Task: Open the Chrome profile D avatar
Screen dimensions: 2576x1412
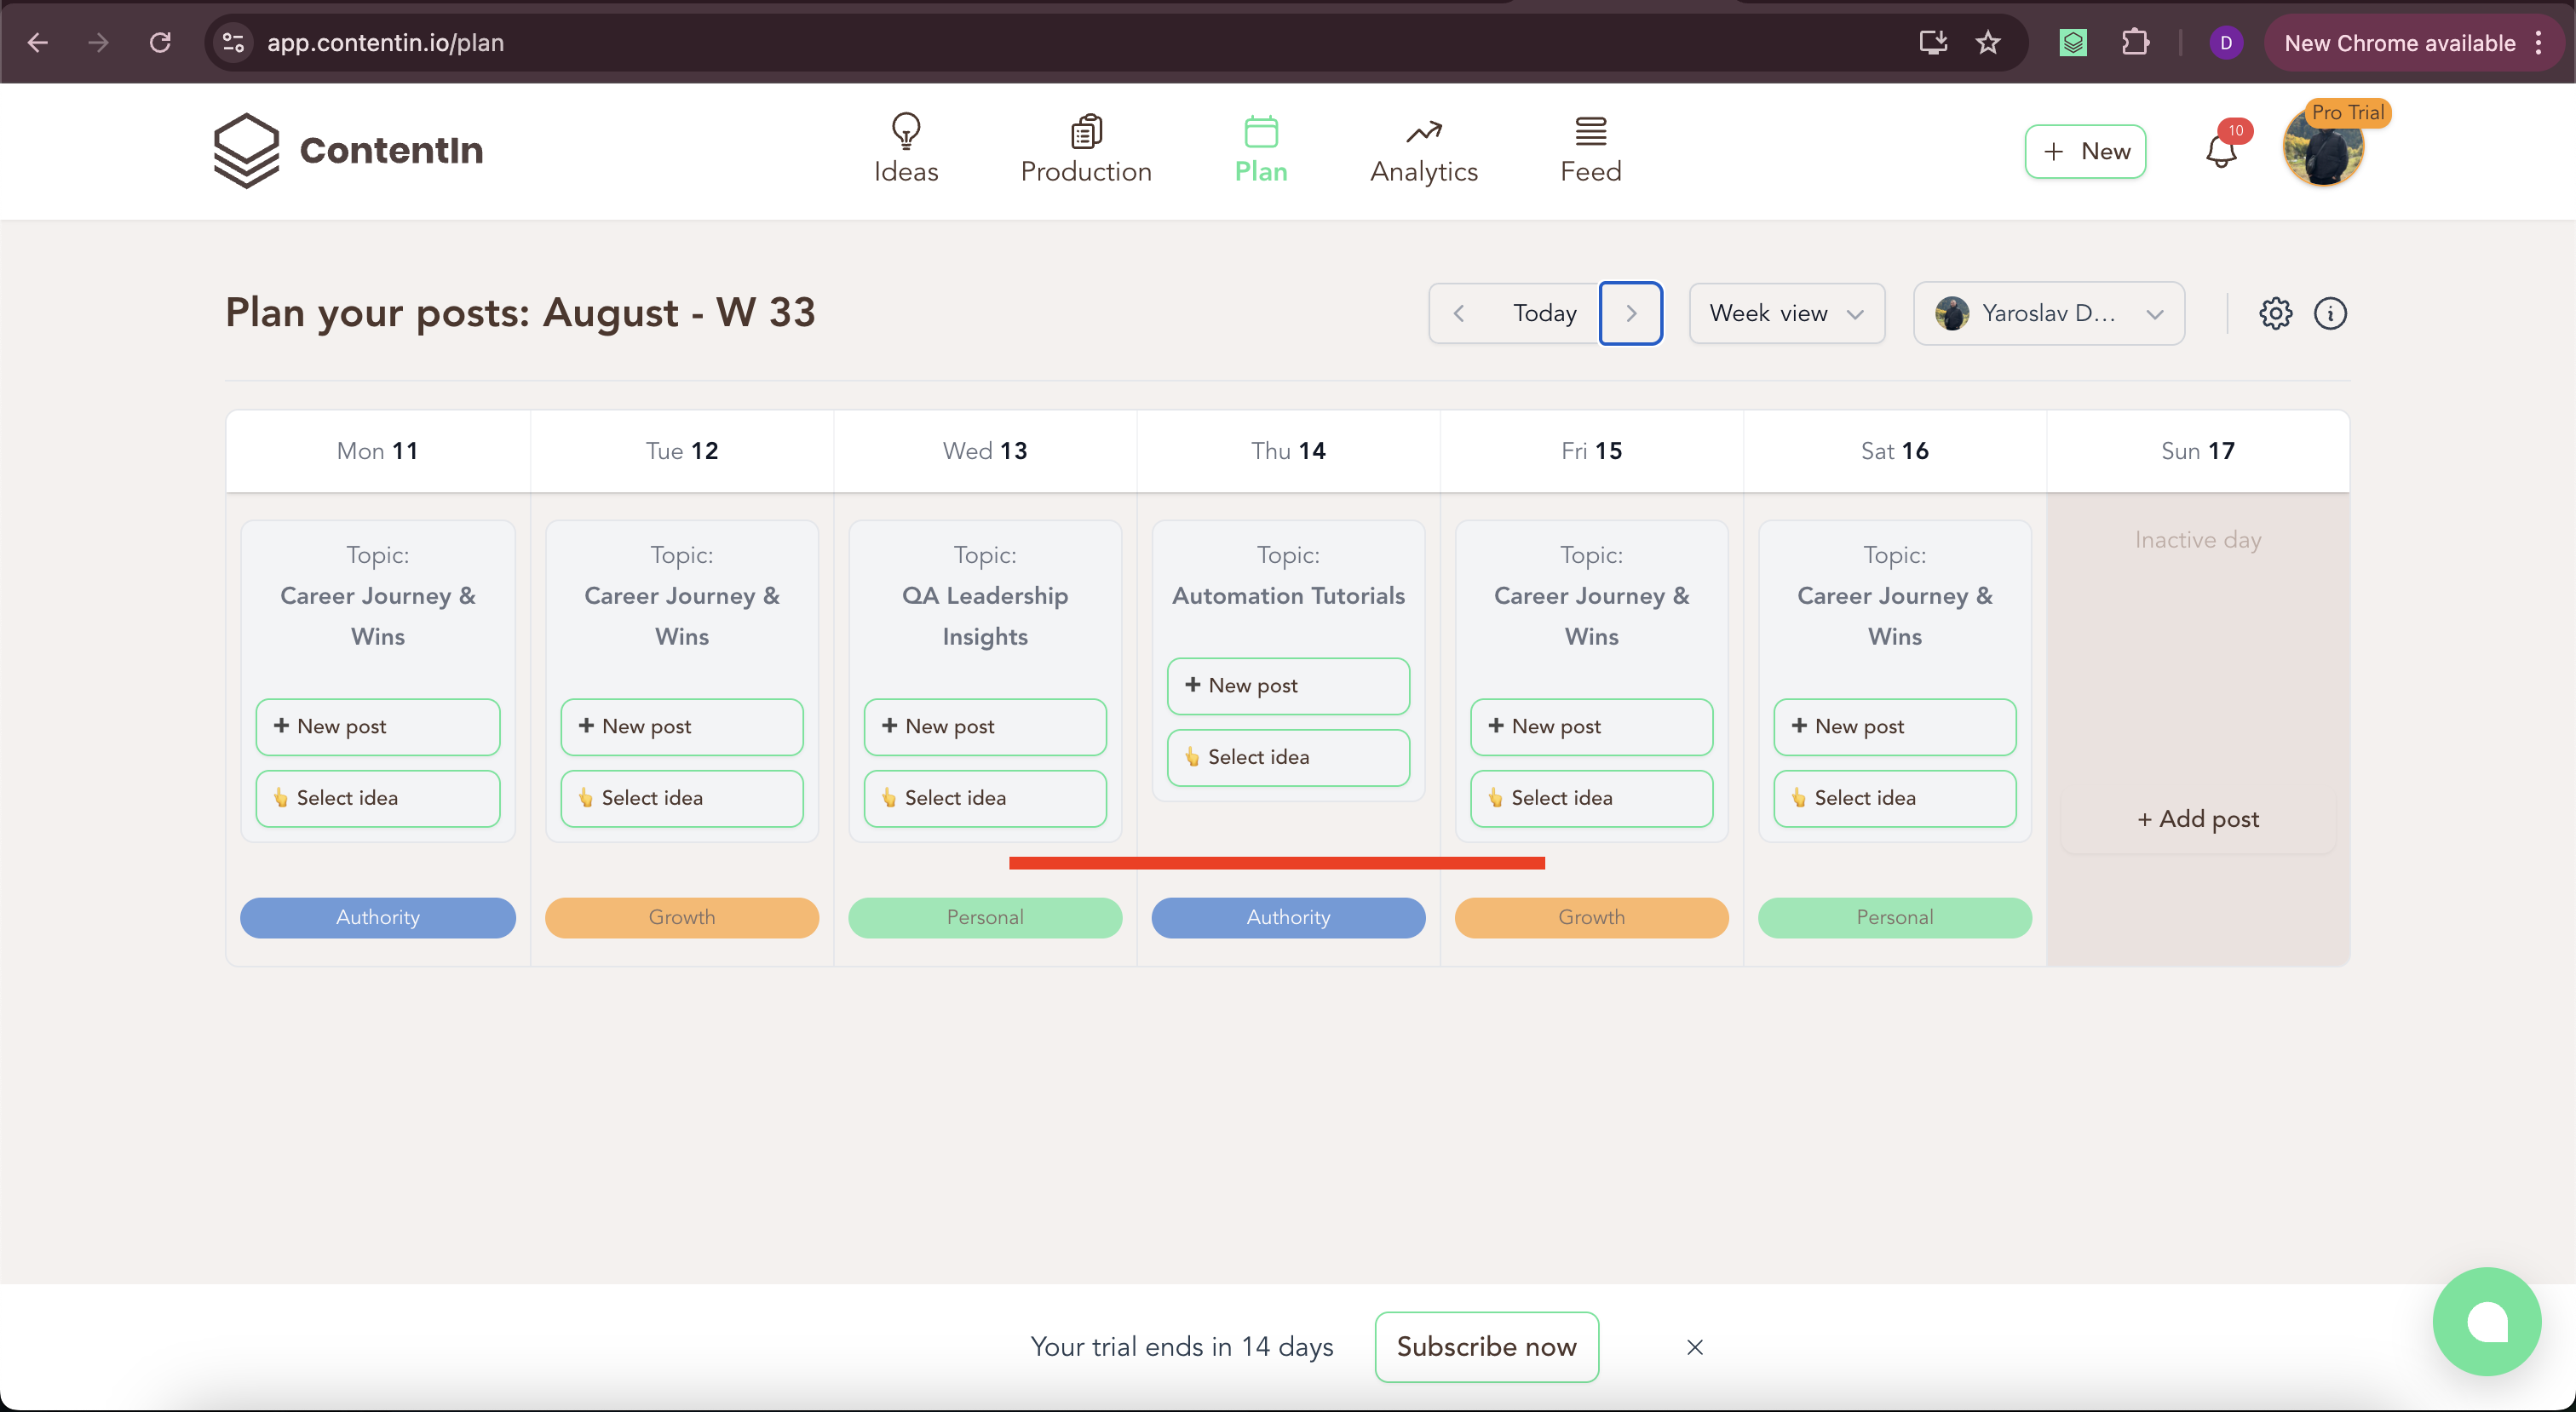Action: (2225, 42)
